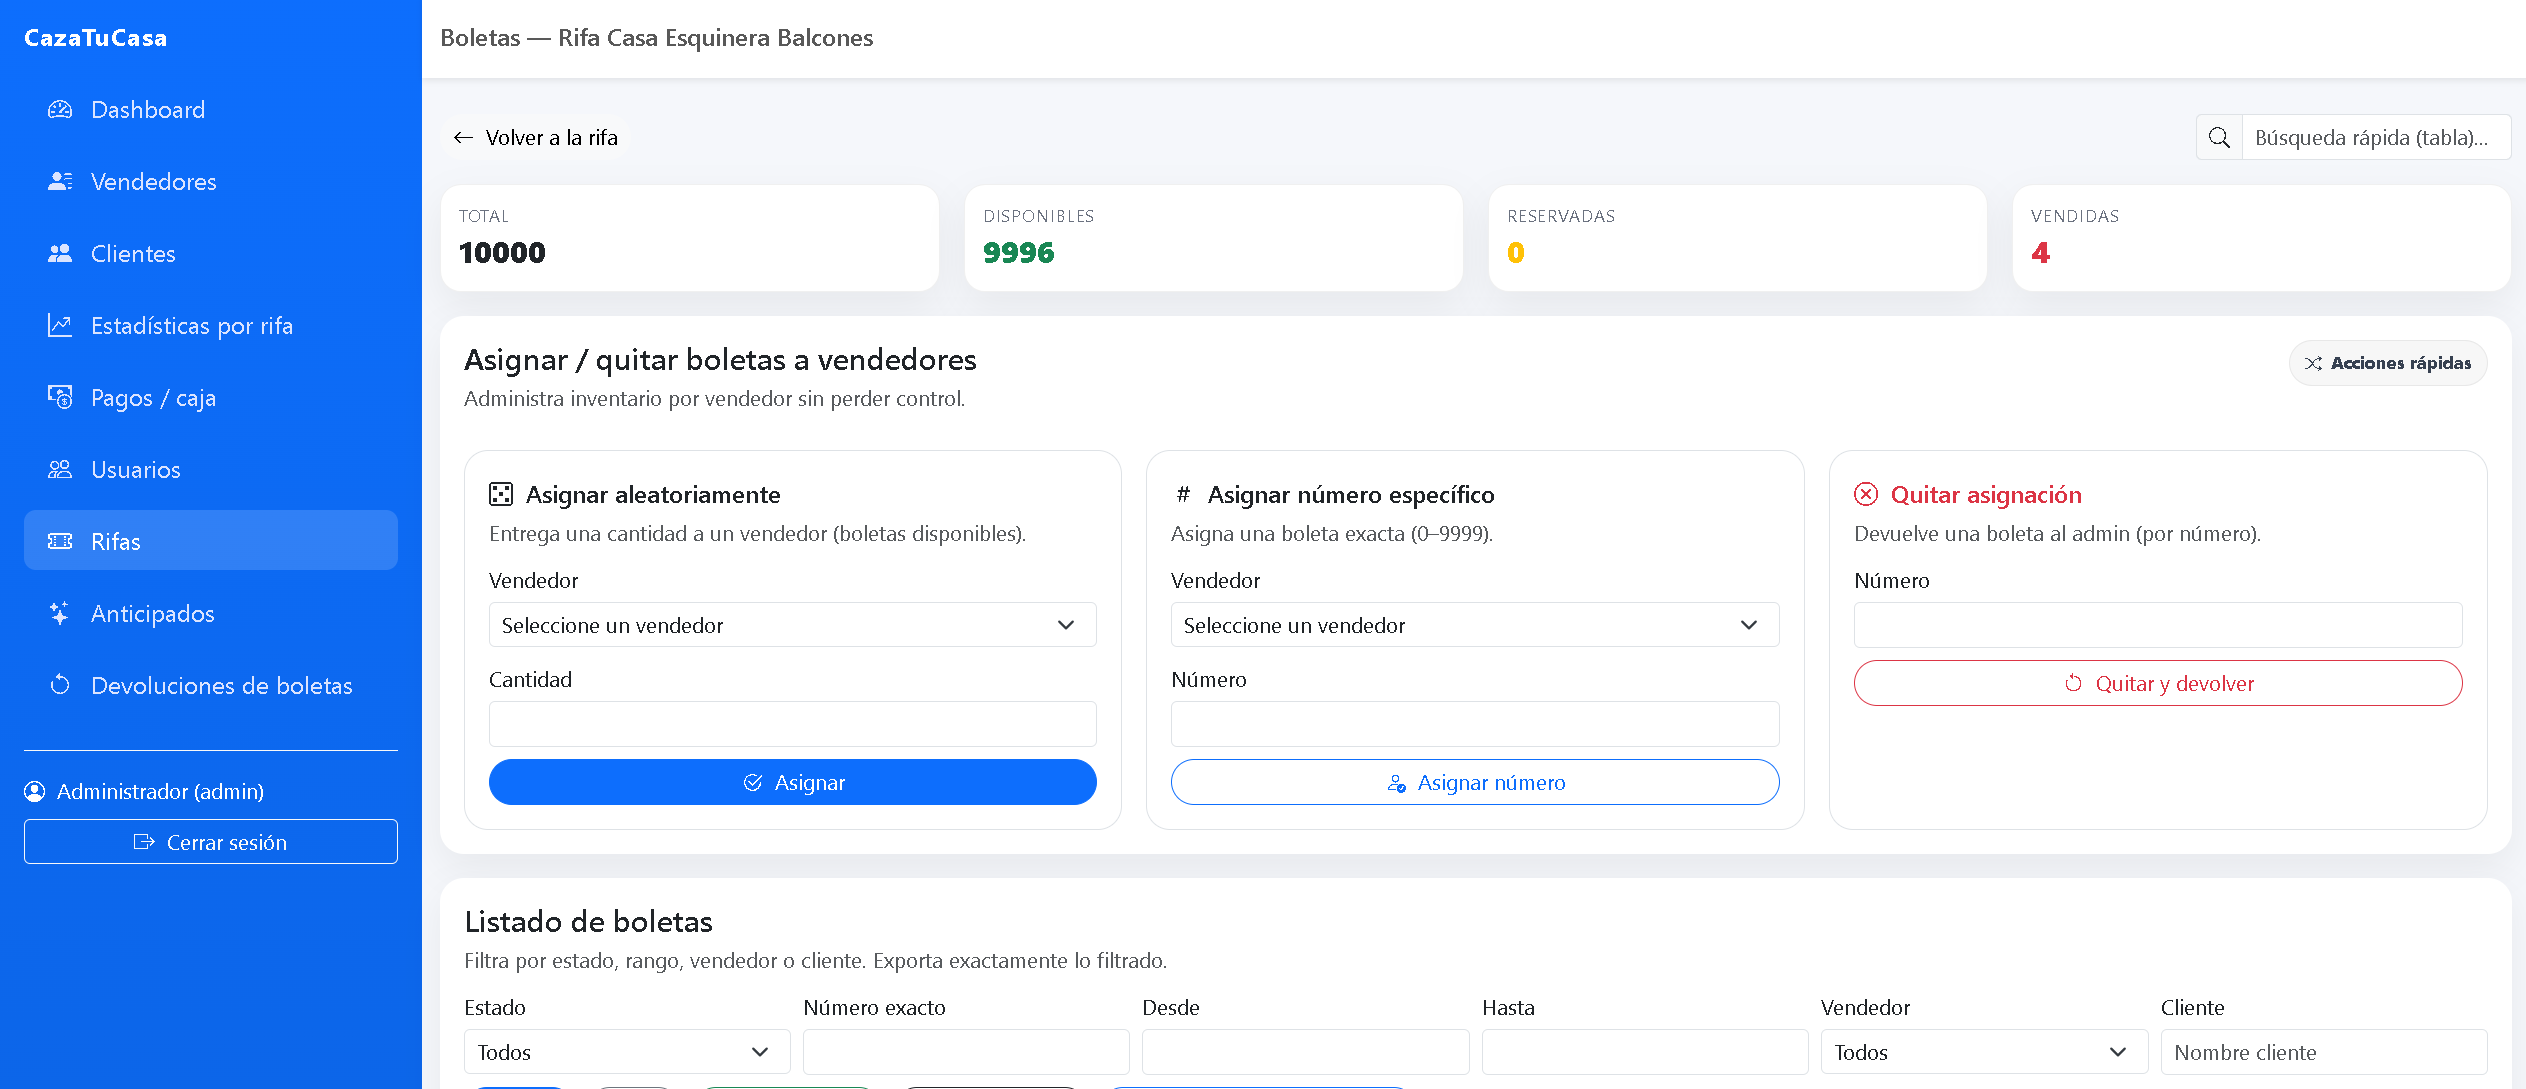Focus the Cantidad input field
This screenshot has height=1089, width=2526.
tap(792, 725)
